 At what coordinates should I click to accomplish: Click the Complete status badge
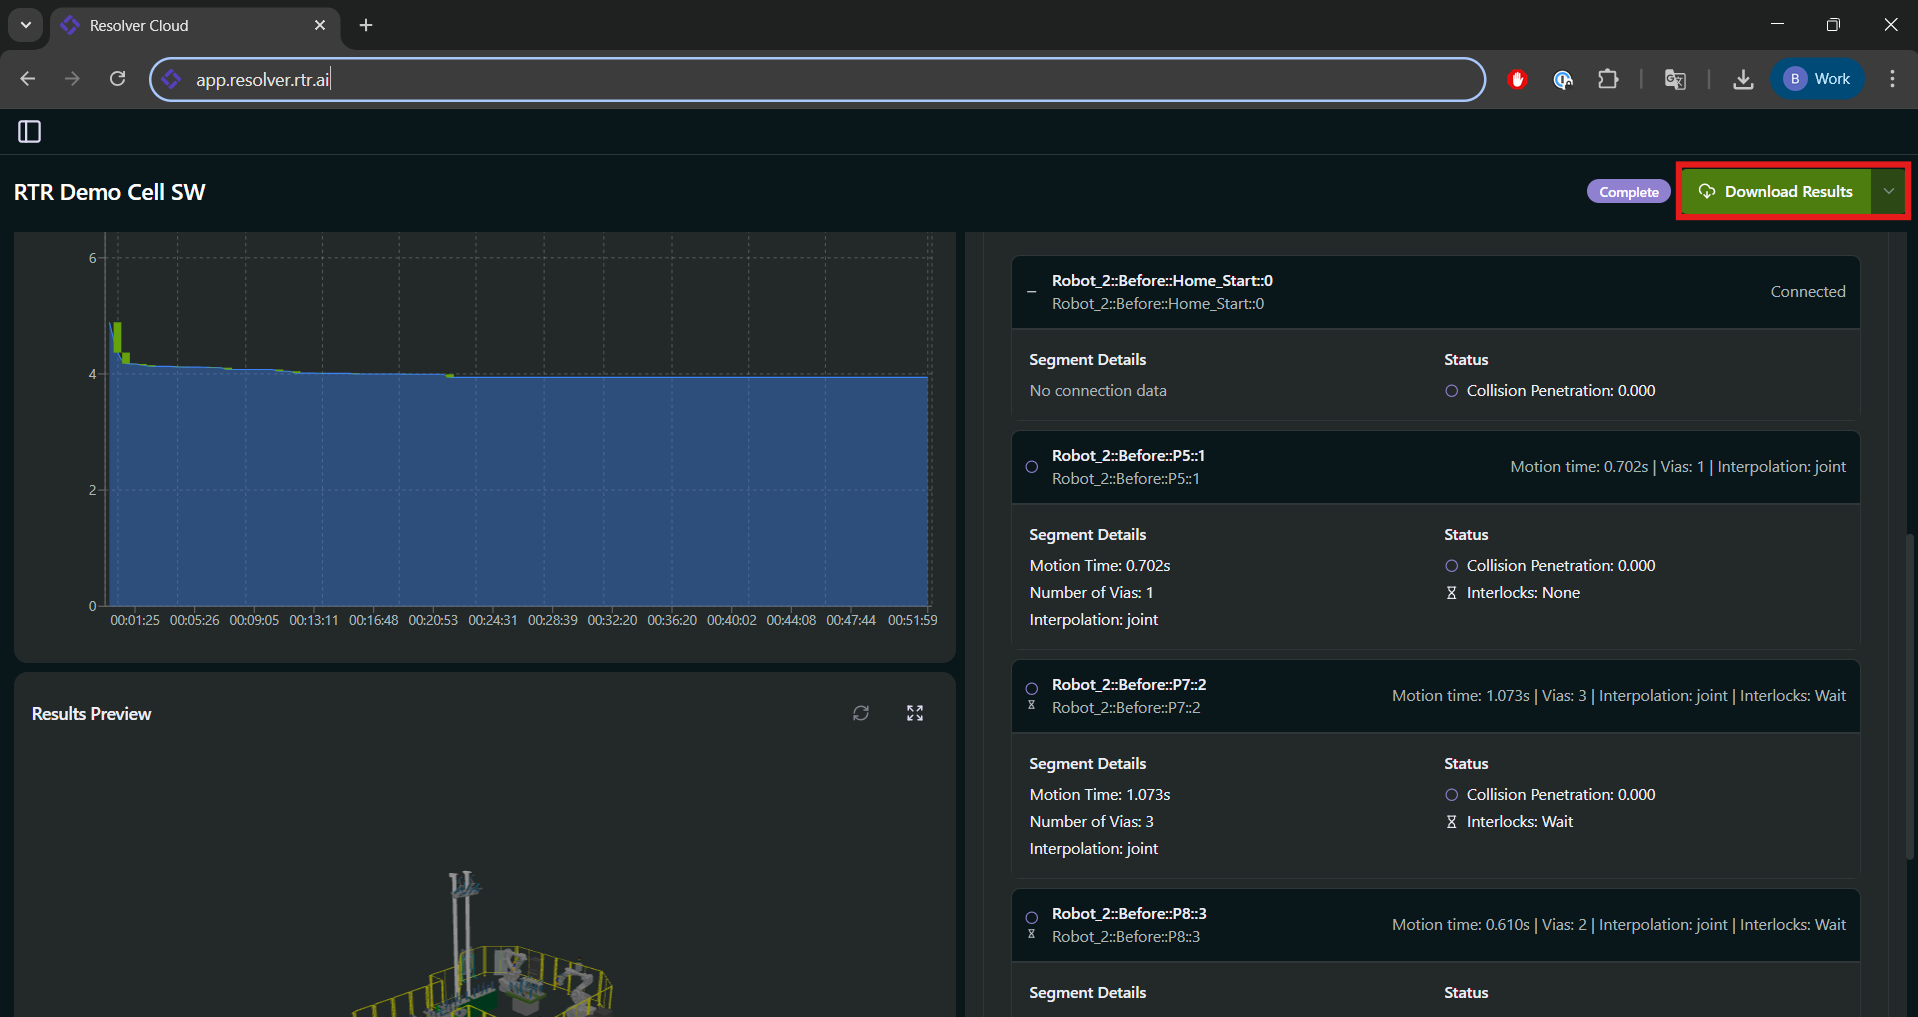1628,192
